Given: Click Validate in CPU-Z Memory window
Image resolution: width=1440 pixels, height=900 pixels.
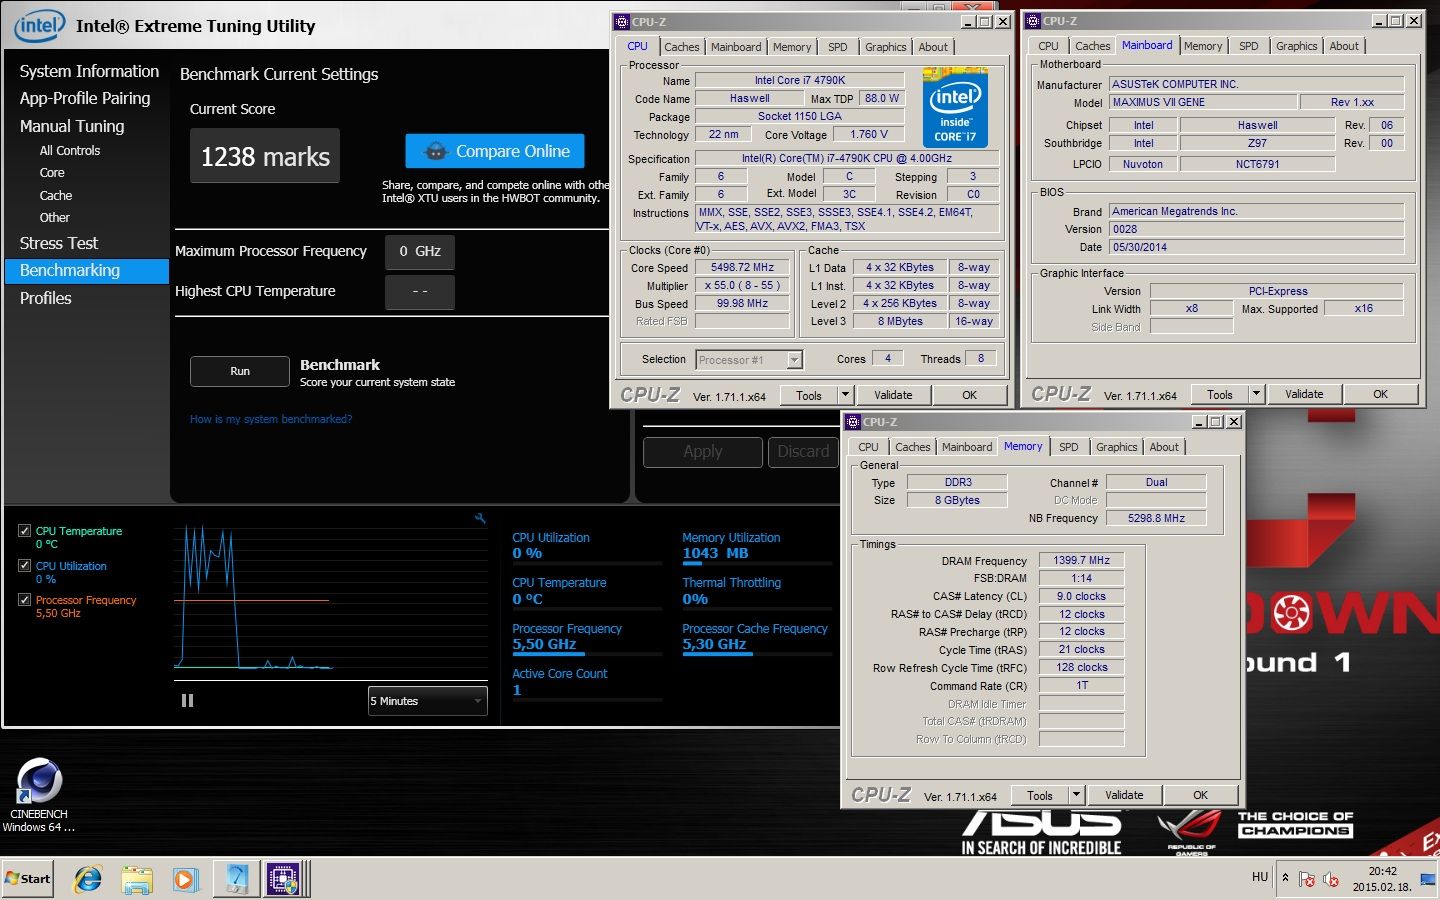Looking at the screenshot, I should point(1124,795).
